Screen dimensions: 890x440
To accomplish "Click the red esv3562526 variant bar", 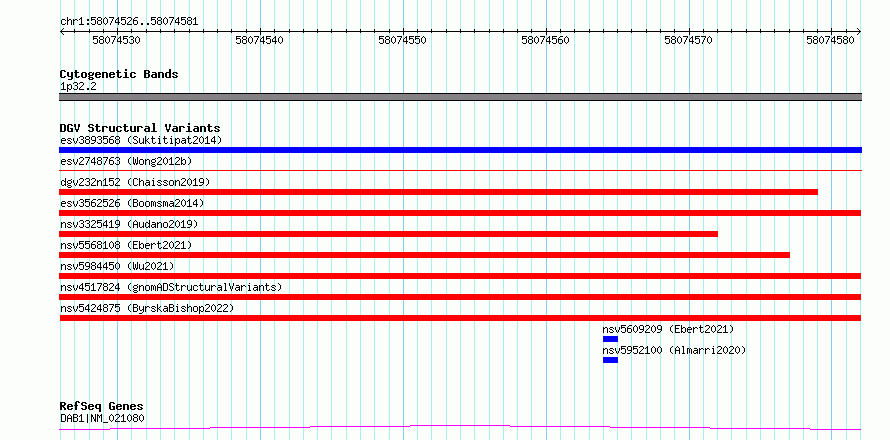I will tap(460, 213).
